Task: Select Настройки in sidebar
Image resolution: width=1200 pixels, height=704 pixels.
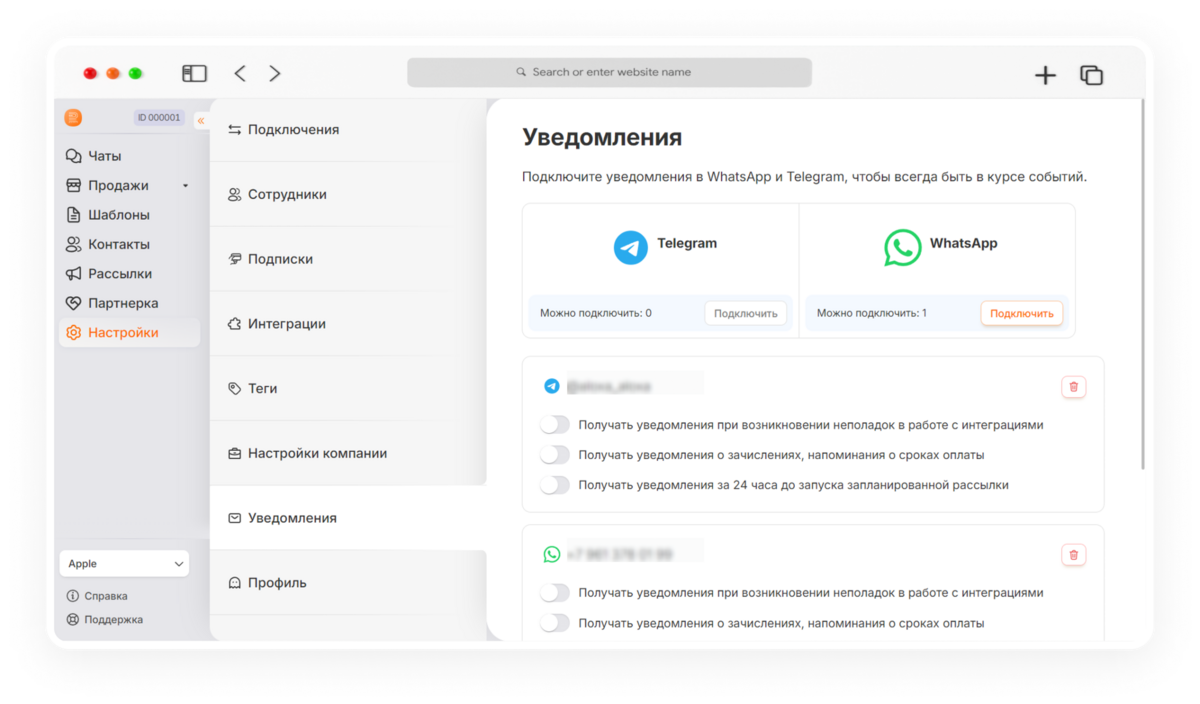Action: (128, 333)
